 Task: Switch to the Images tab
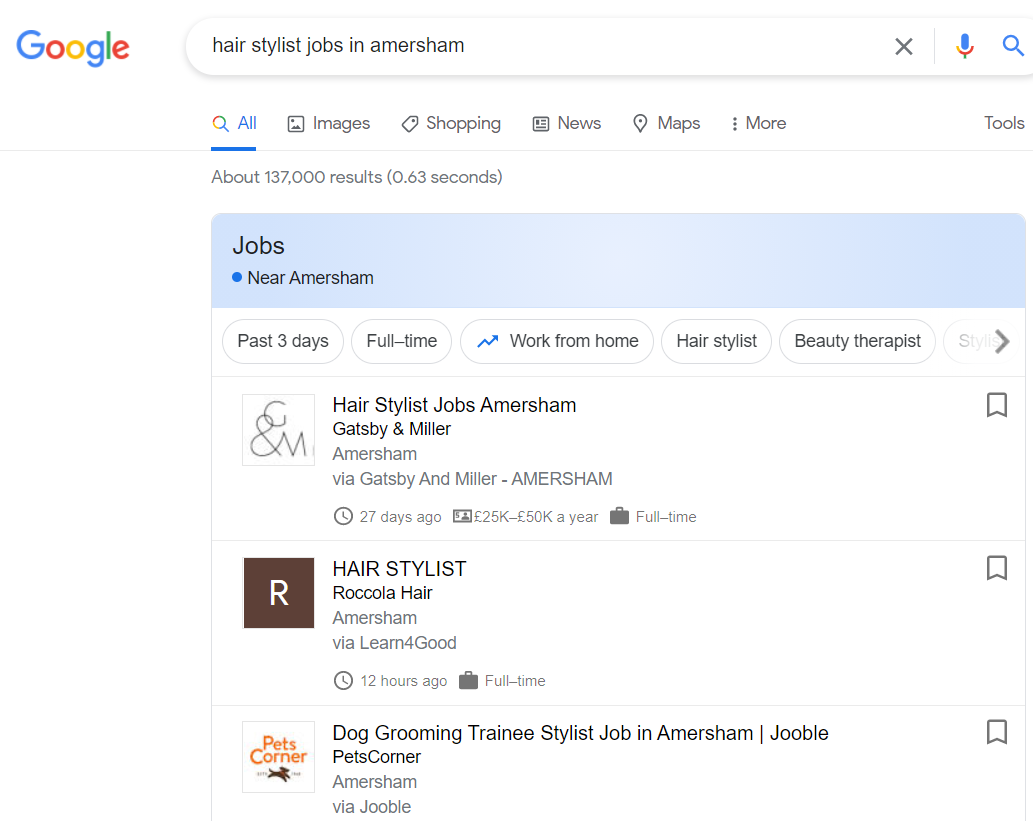coord(329,123)
